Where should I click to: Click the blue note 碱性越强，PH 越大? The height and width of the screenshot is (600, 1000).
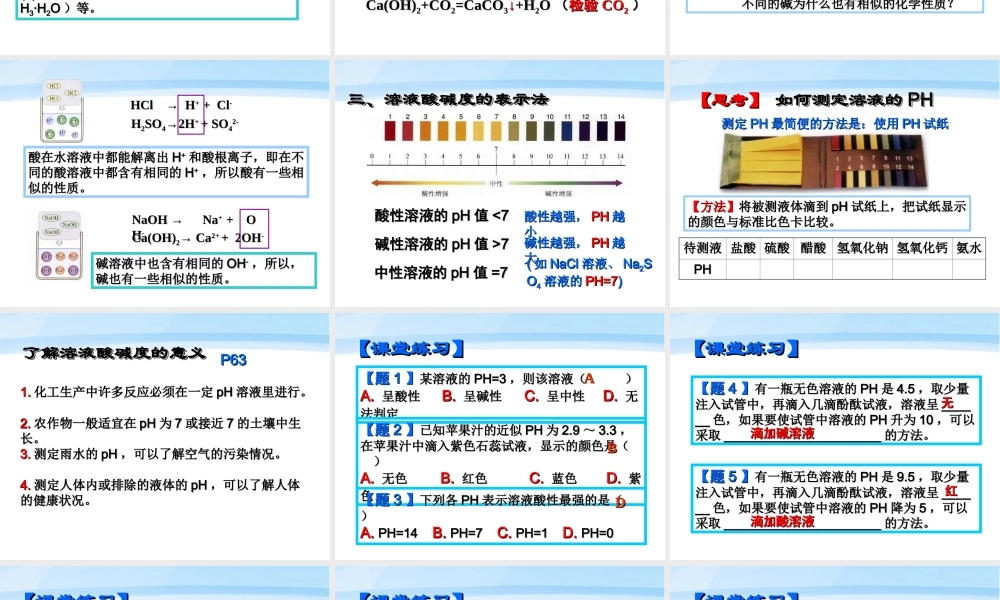pos(574,250)
